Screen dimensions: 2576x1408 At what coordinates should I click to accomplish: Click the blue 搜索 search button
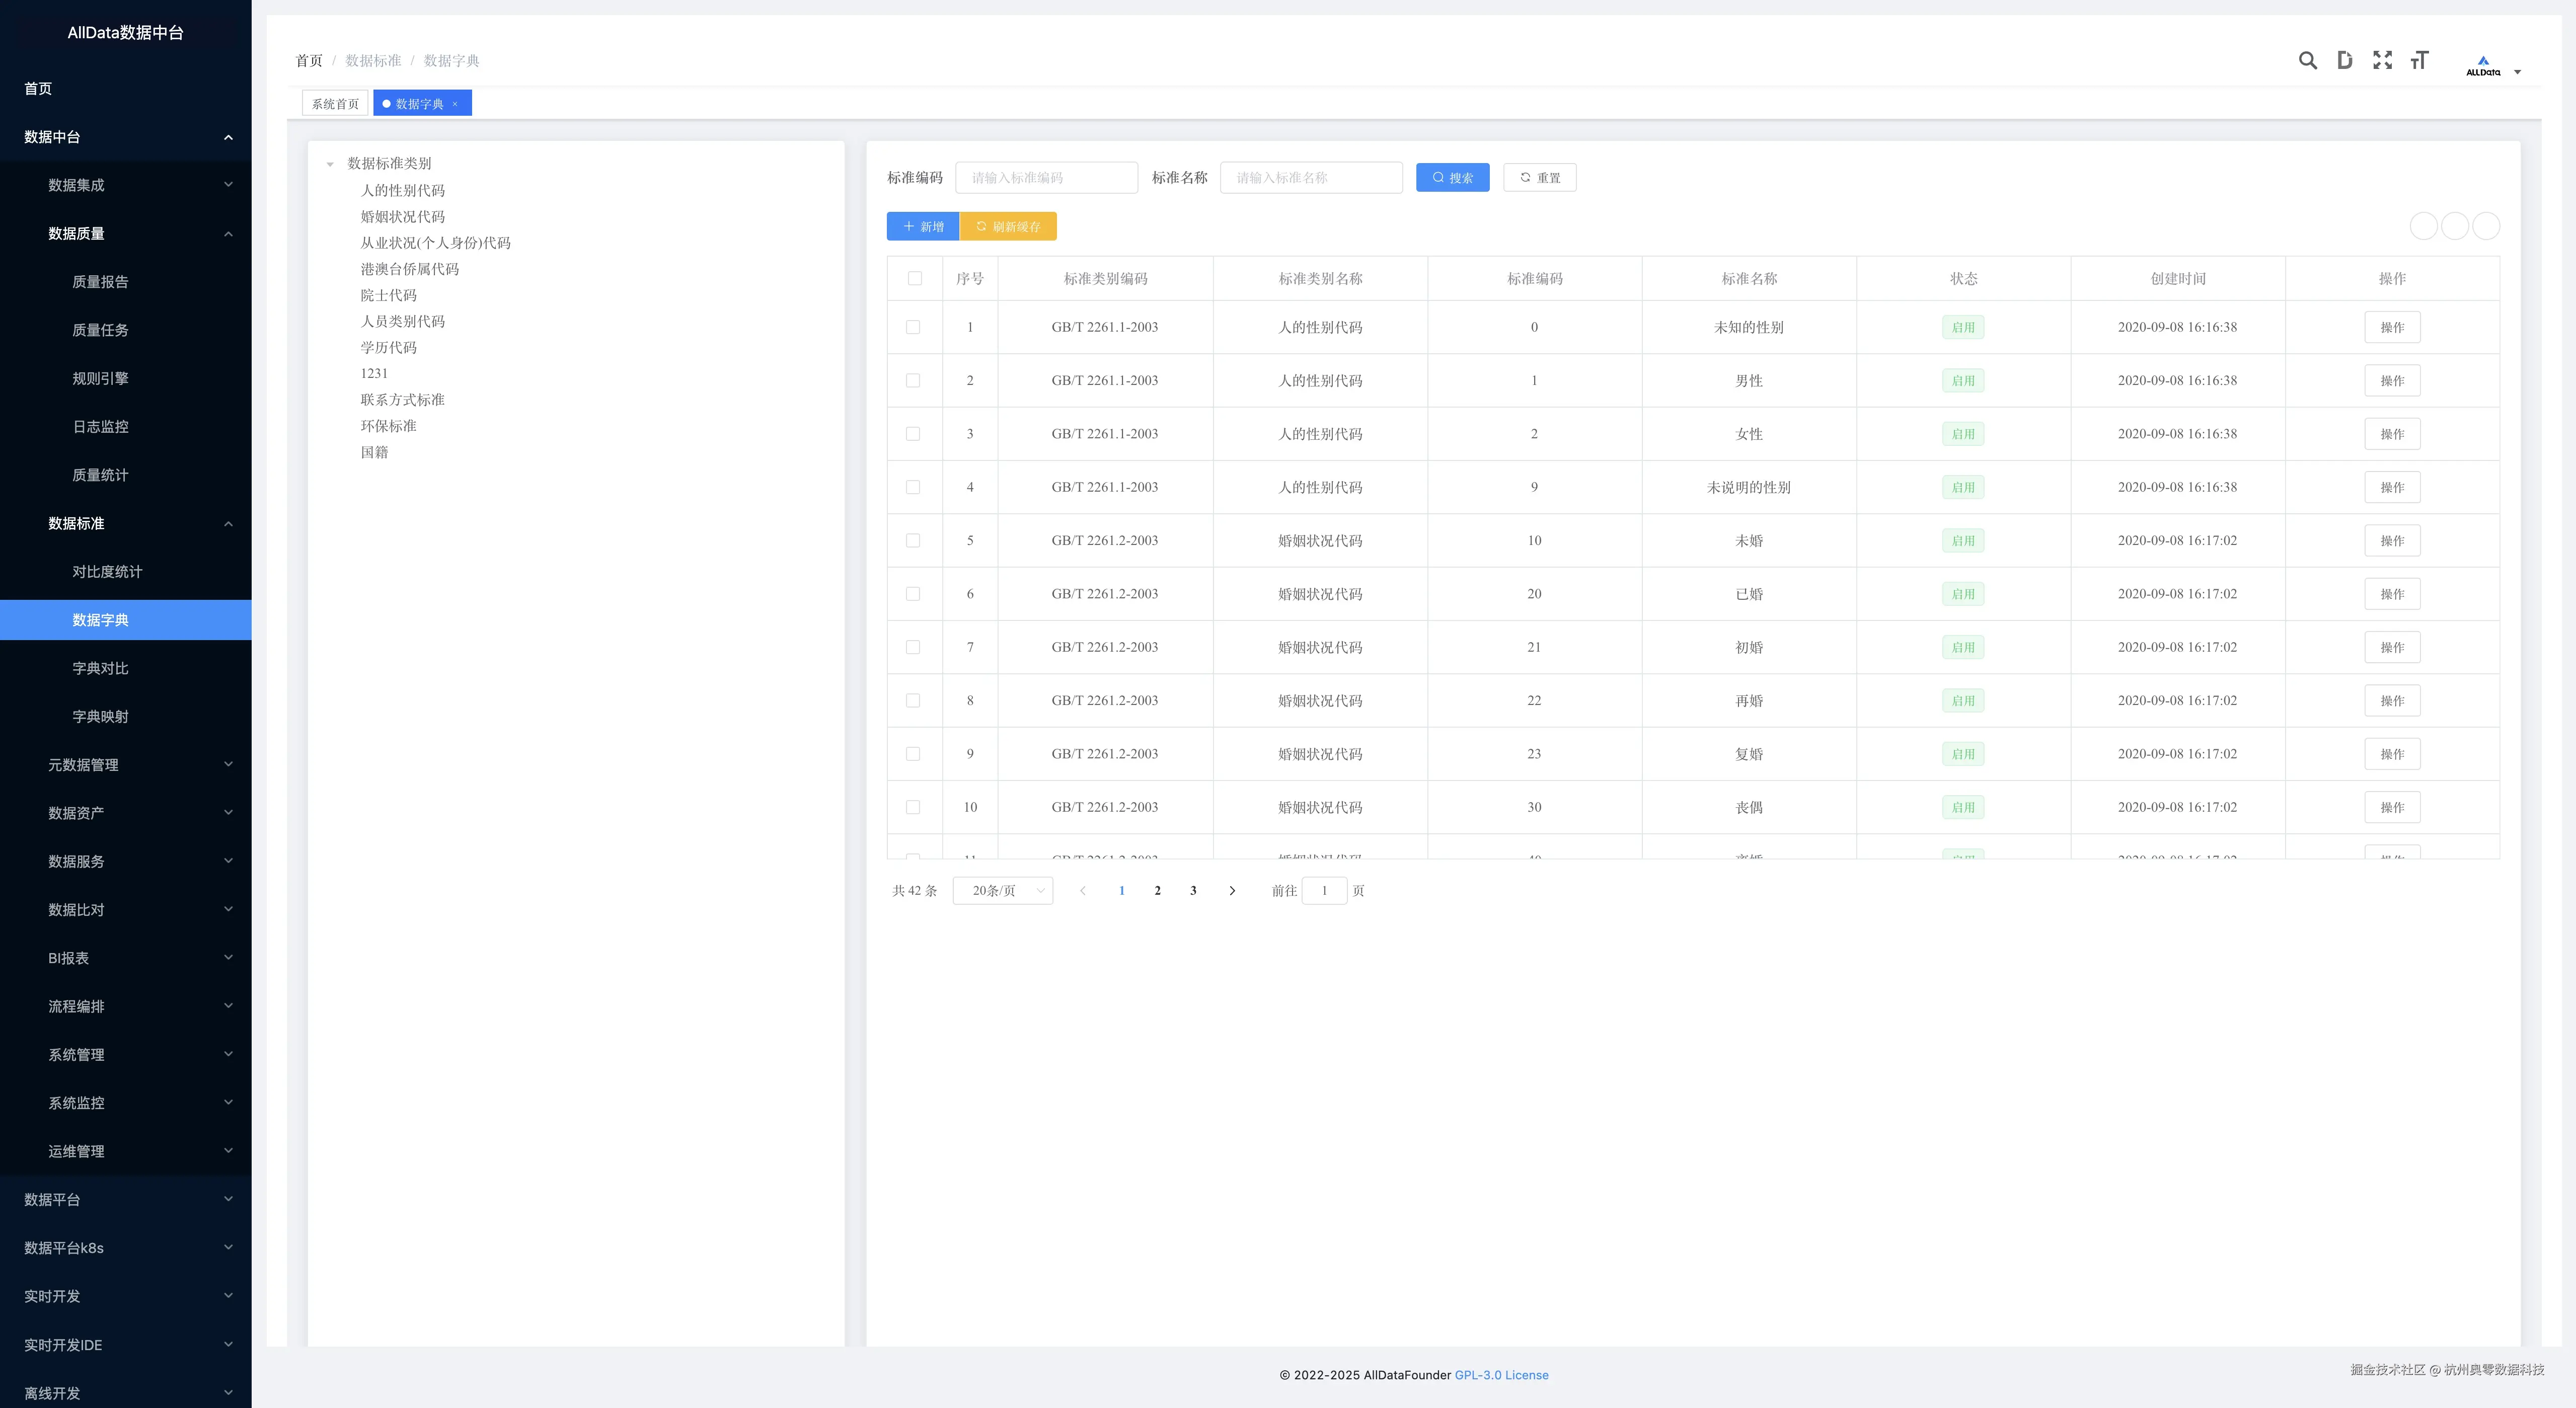click(x=1452, y=178)
